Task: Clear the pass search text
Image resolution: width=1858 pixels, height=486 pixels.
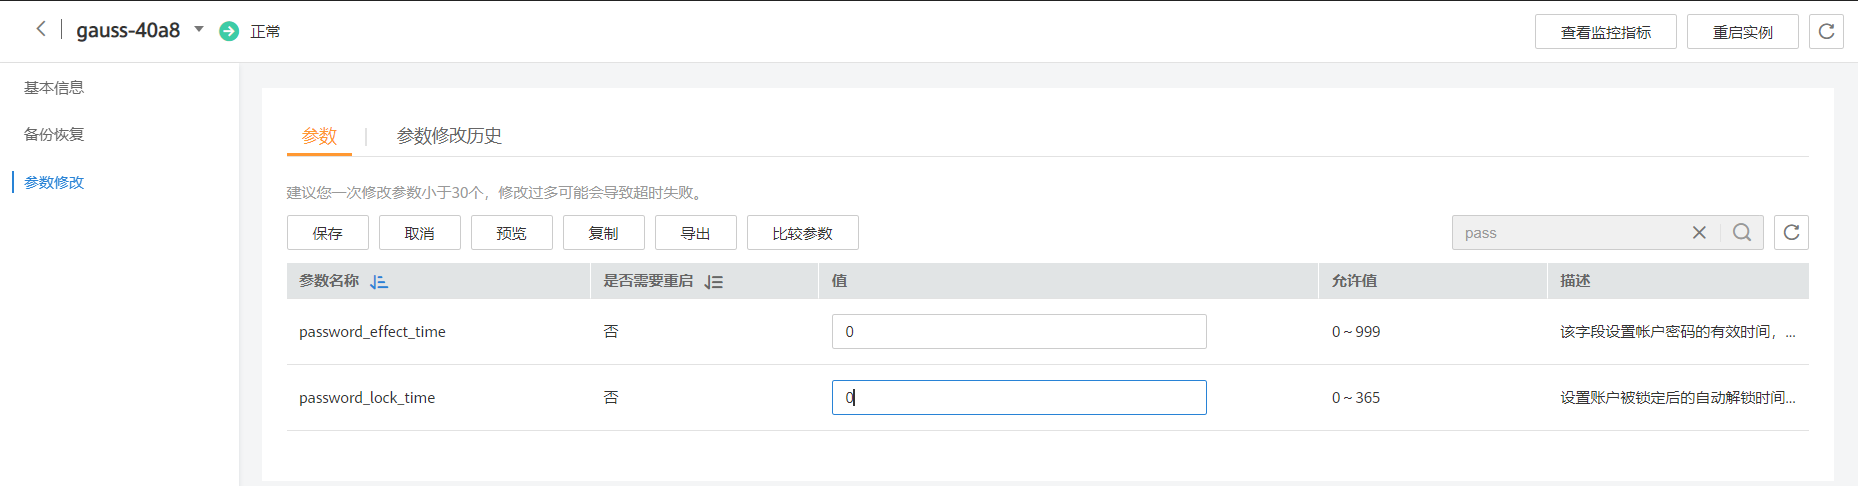Action: [1699, 233]
